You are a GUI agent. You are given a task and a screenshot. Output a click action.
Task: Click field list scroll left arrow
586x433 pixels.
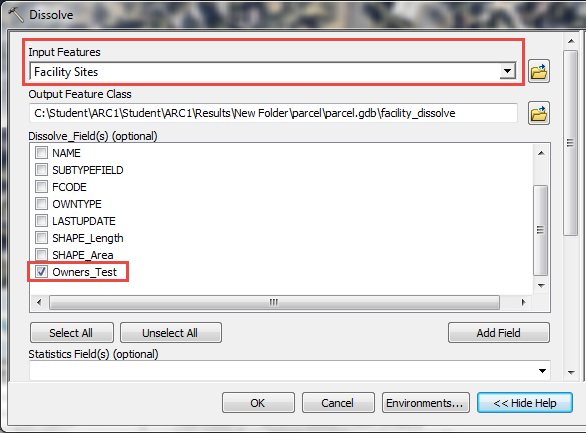coord(39,302)
